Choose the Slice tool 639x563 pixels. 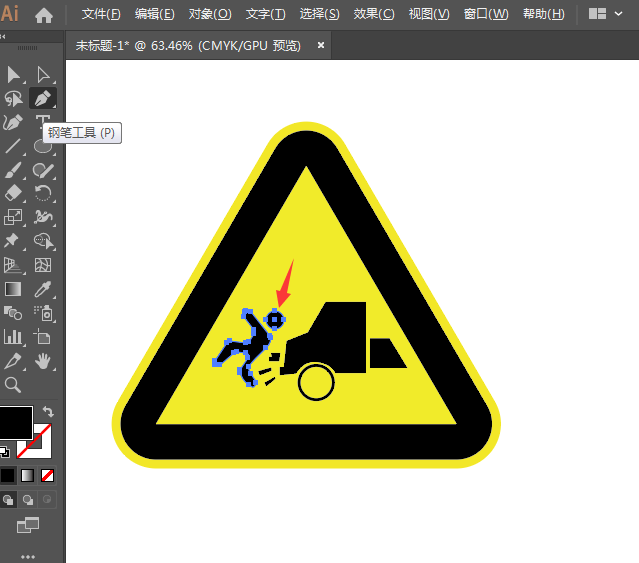tap(12, 361)
